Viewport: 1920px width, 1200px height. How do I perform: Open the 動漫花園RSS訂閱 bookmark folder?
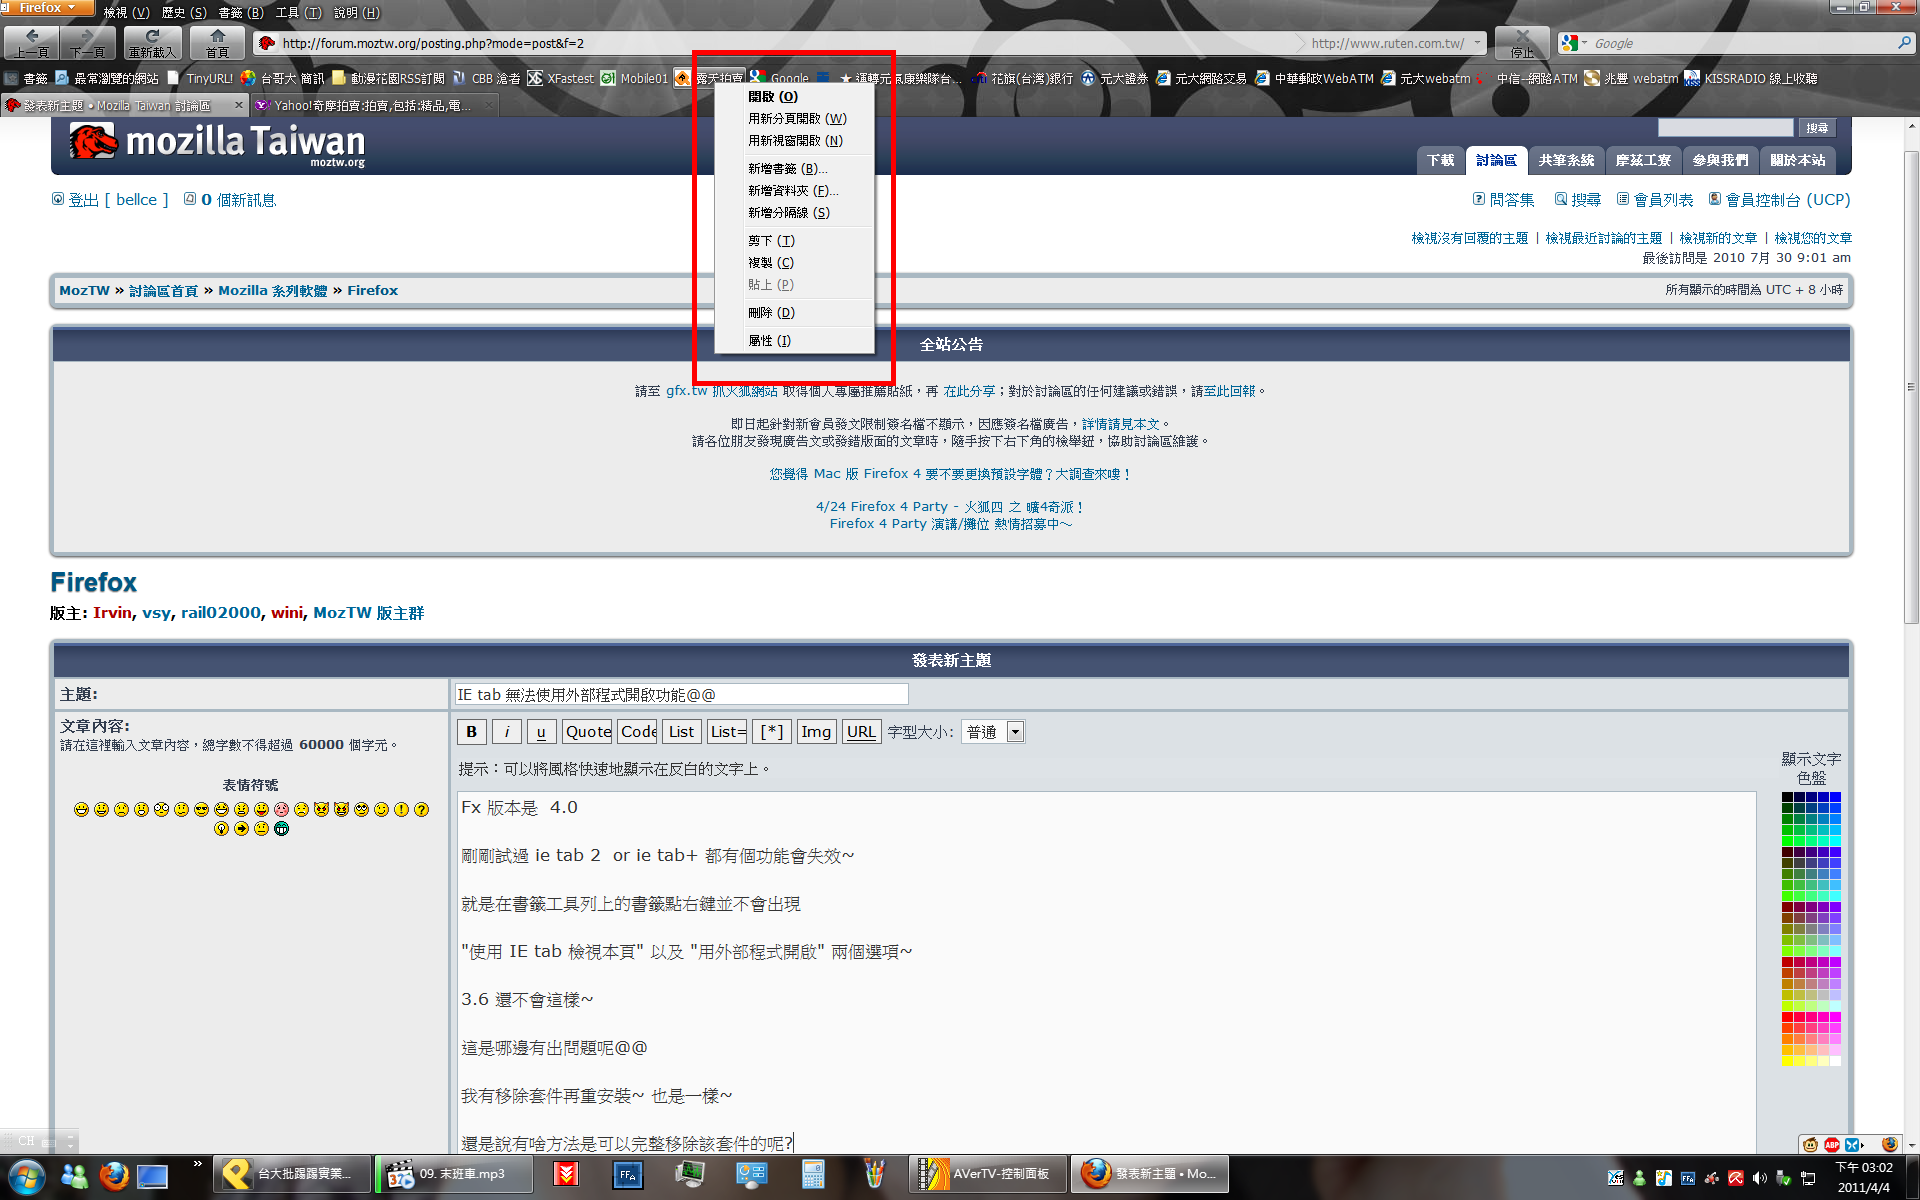[x=387, y=78]
